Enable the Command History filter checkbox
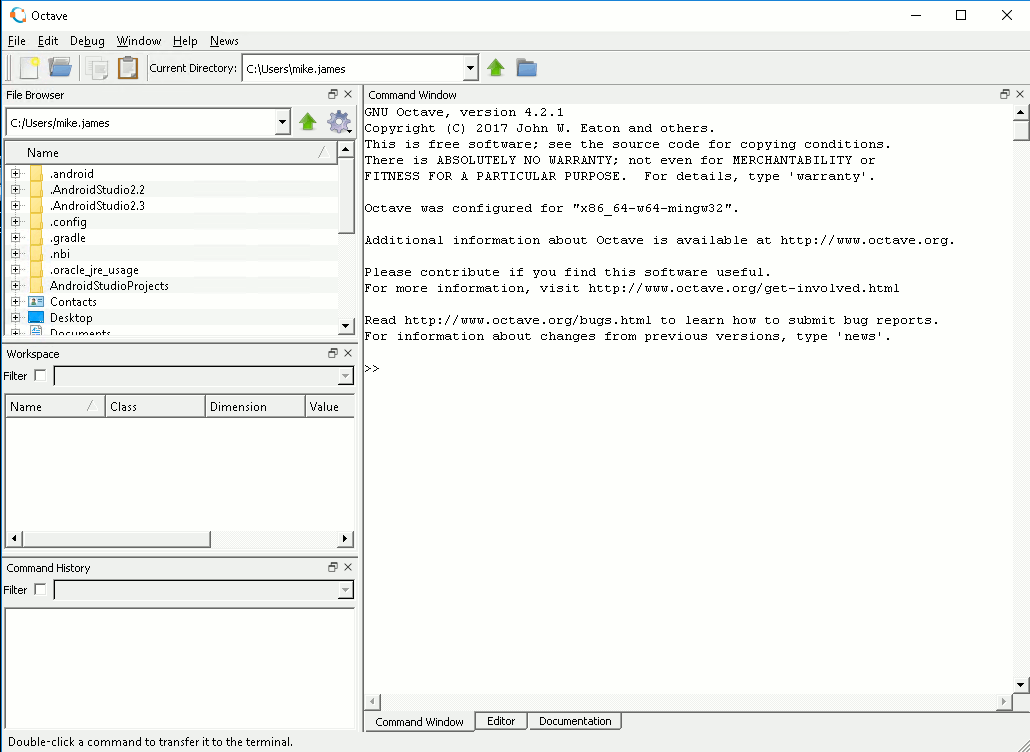This screenshot has height=752, width=1030. pyautogui.click(x=40, y=590)
